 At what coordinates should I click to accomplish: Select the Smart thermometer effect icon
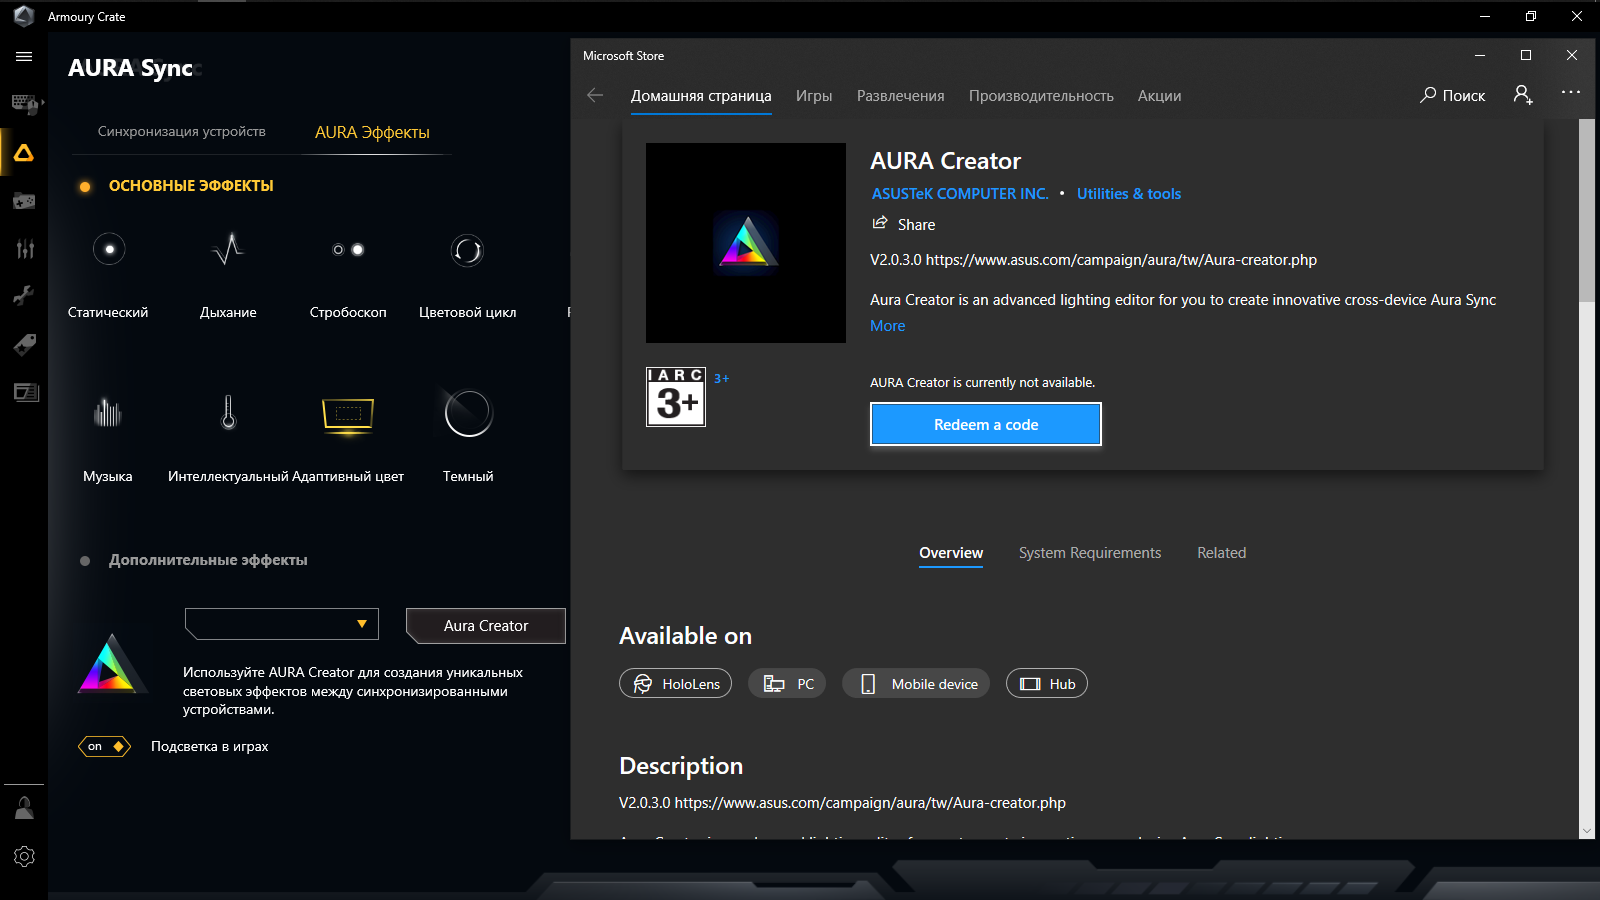point(228,412)
